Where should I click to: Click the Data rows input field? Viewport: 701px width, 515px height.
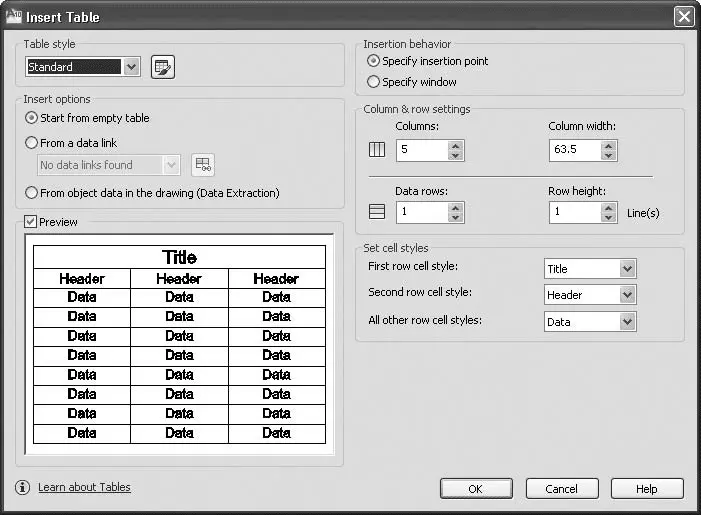coord(422,212)
